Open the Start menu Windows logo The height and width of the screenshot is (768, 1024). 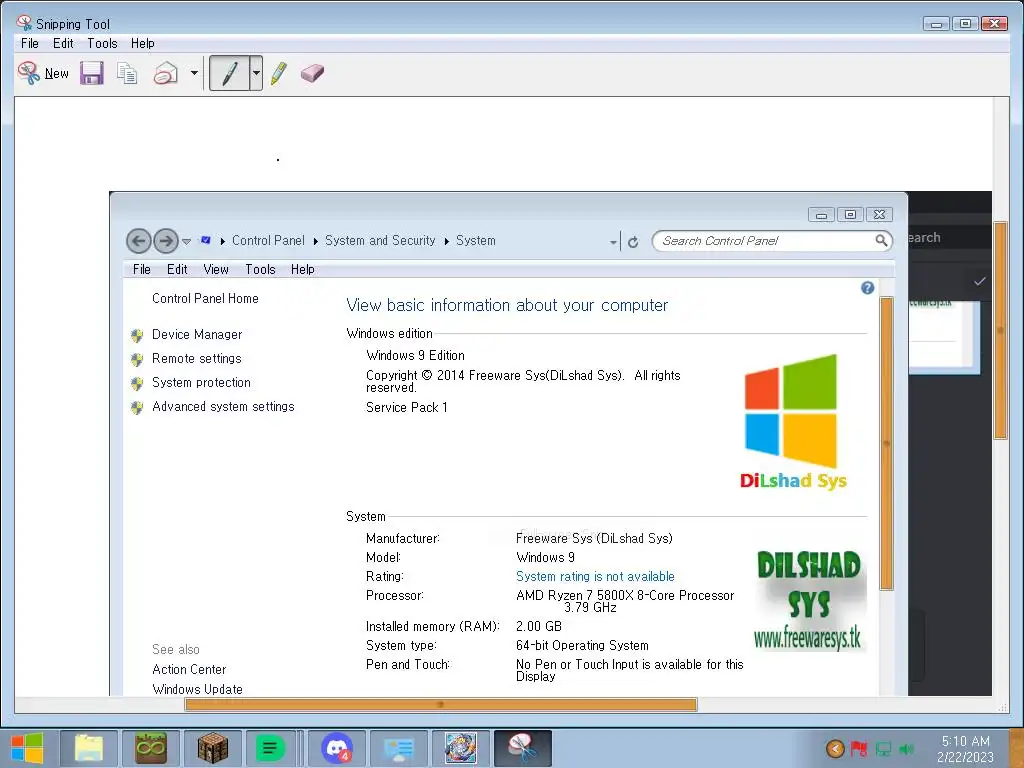[x=27, y=748]
